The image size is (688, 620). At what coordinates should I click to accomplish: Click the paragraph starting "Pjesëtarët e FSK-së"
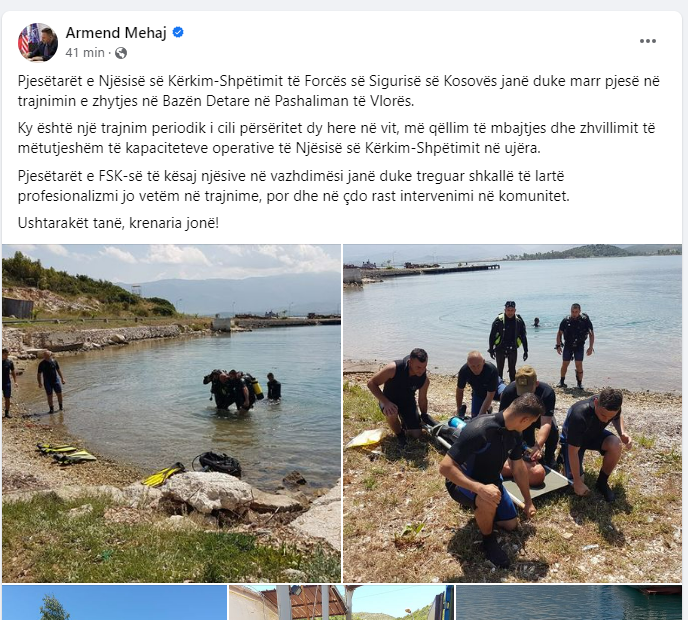tap(294, 186)
